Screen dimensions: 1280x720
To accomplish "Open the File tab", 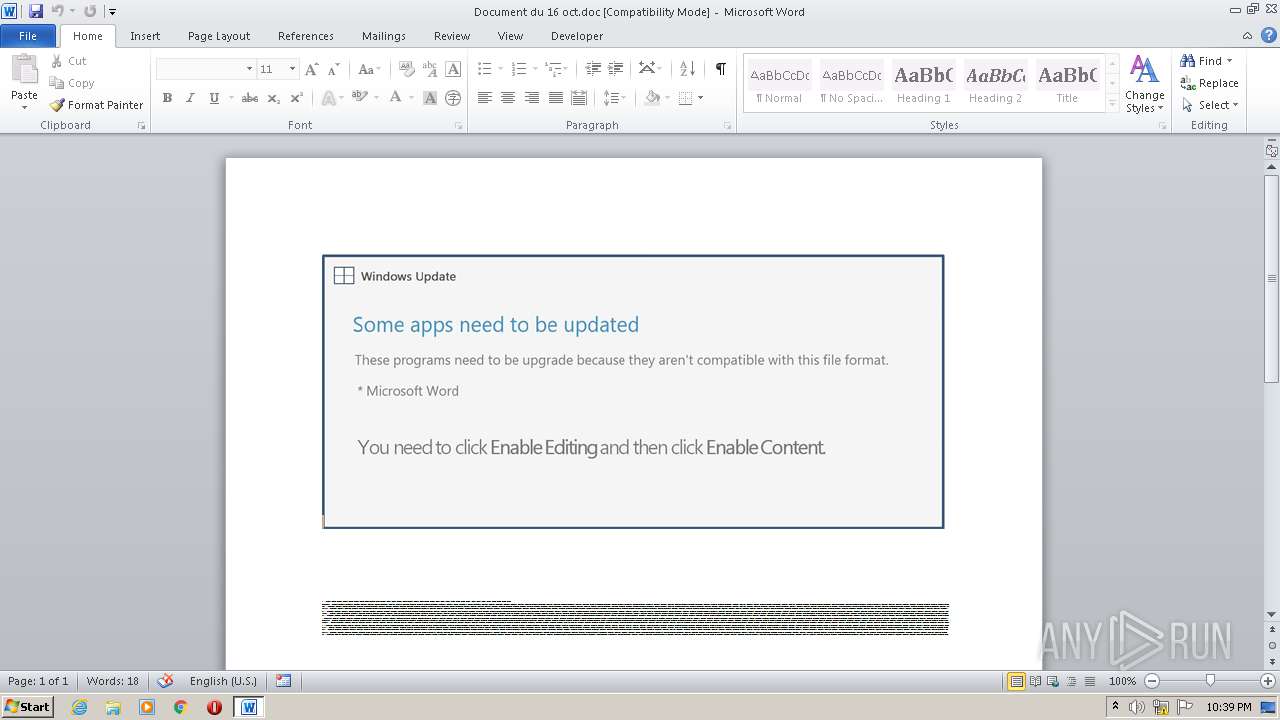I will coord(28,36).
